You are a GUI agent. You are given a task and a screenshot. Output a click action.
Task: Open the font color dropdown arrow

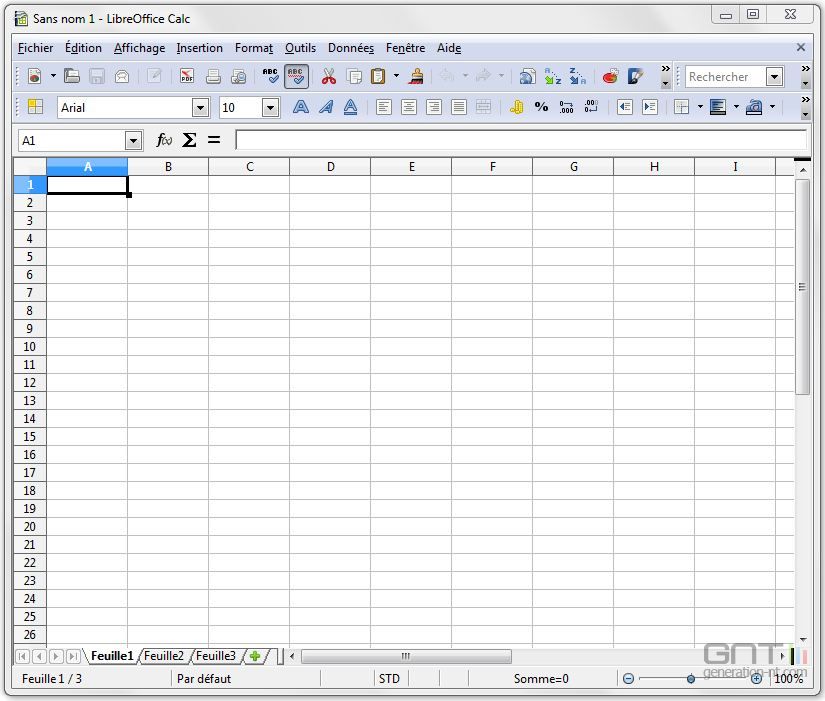772,107
